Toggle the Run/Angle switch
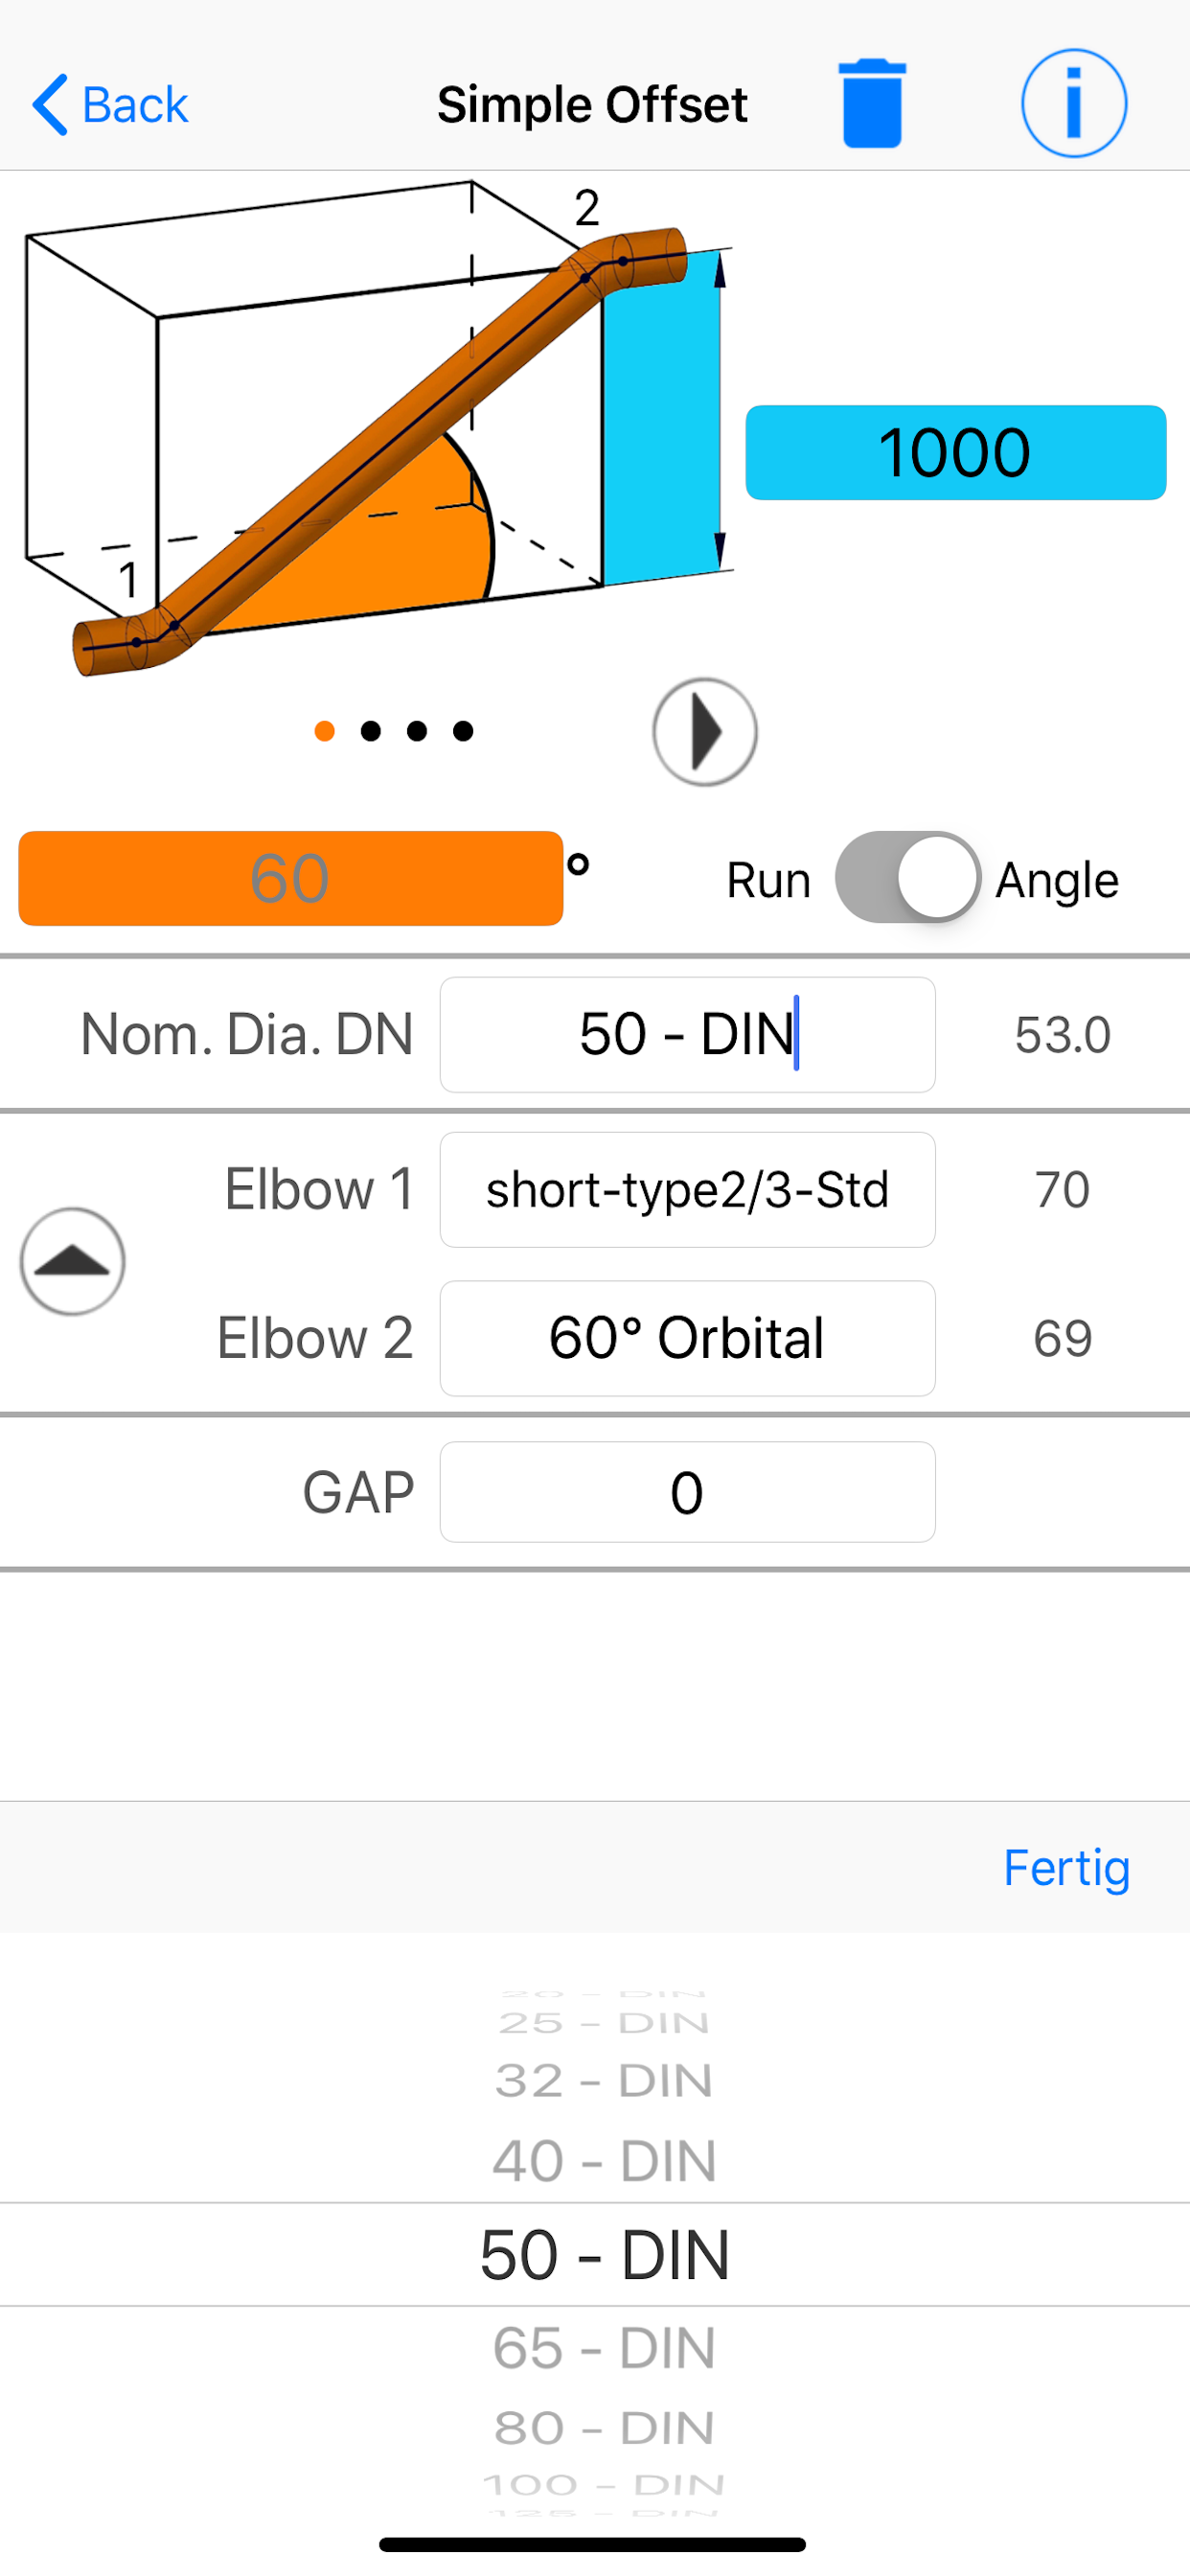The image size is (1190, 2576). pyautogui.click(x=908, y=877)
